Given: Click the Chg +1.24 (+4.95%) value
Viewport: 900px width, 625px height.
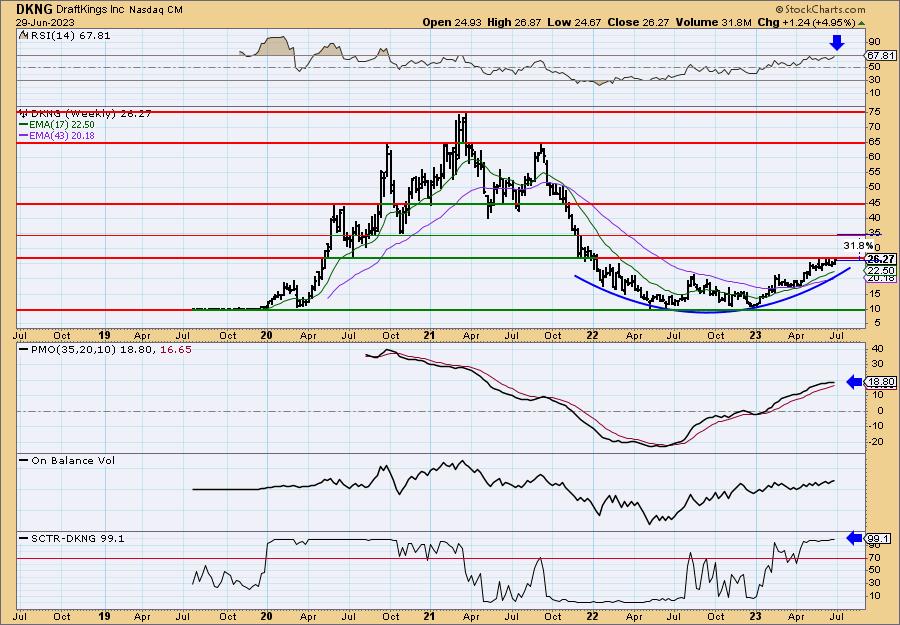Looking at the screenshot, I should 805,22.
